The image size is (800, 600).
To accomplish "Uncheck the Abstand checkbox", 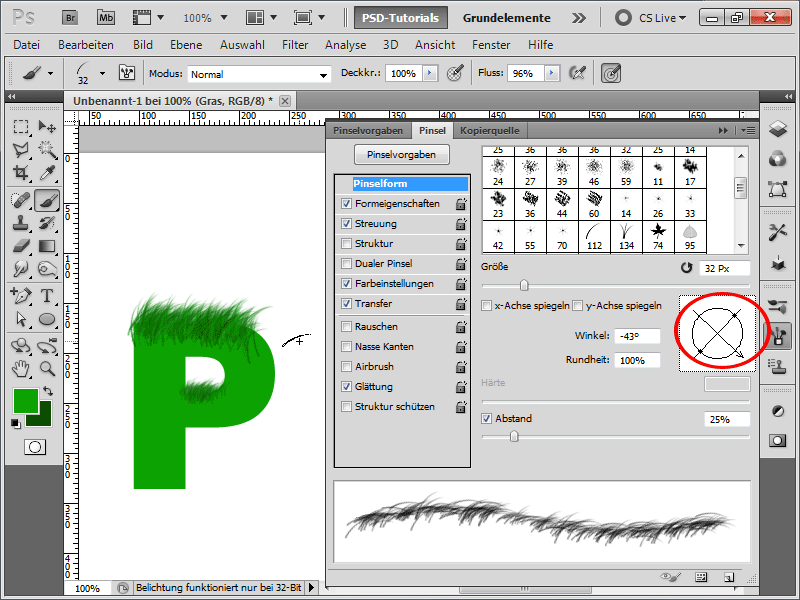I will click(486, 418).
